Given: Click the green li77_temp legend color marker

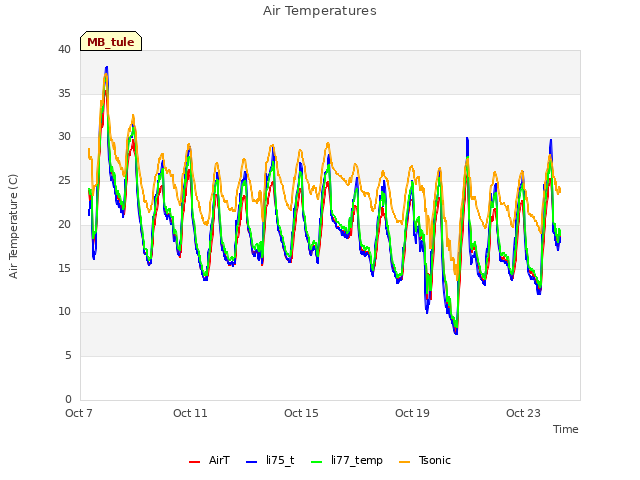Looking at the screenshot, I should [317, 462].
